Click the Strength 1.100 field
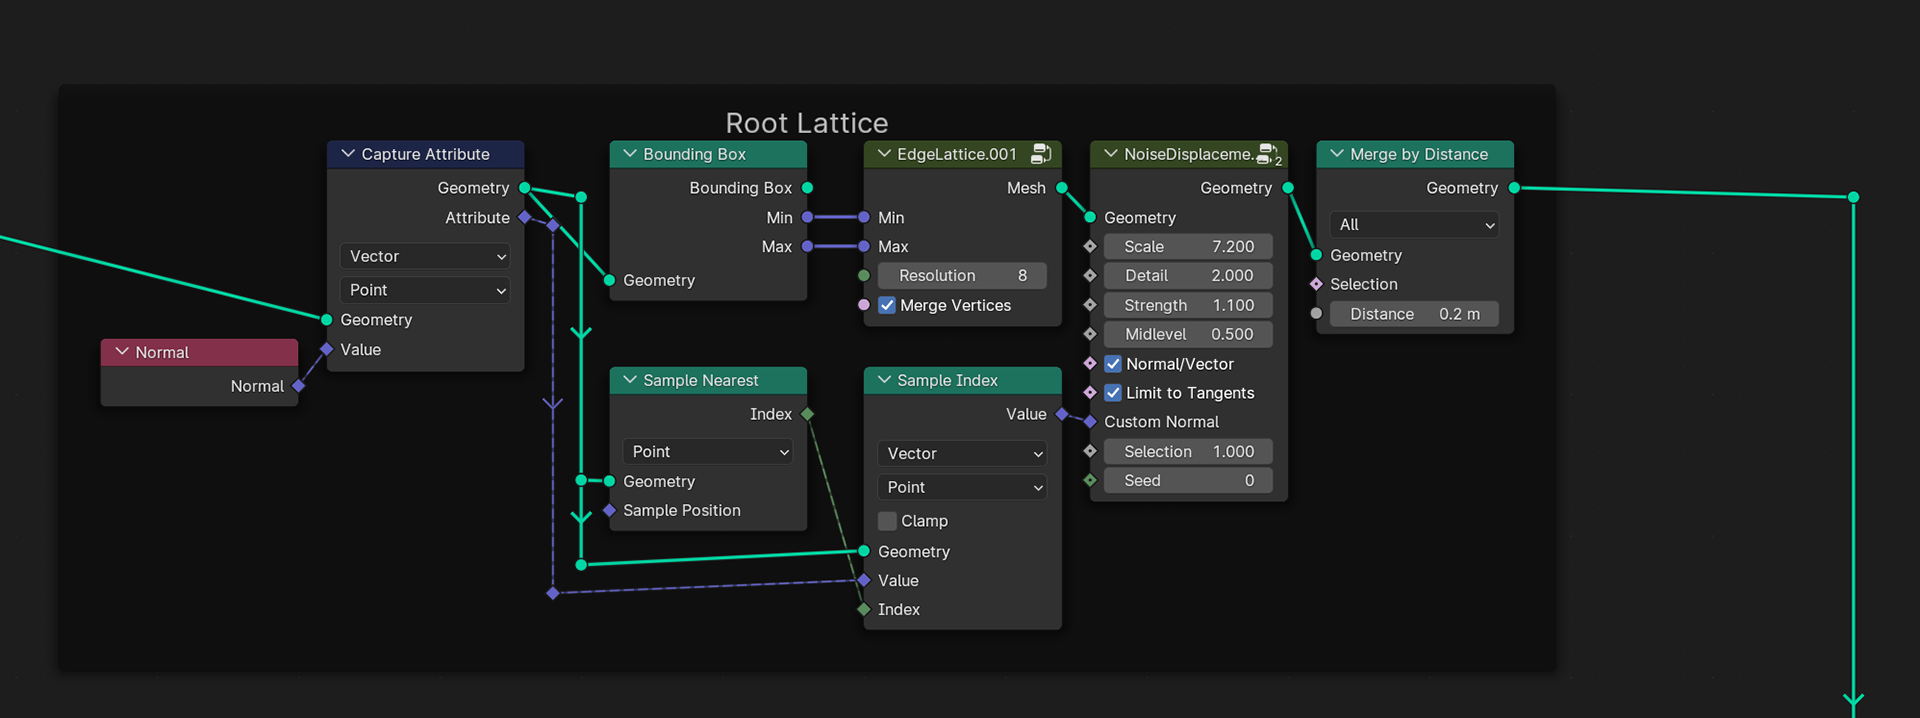Screen dimensions: 1920x718 1188,305
